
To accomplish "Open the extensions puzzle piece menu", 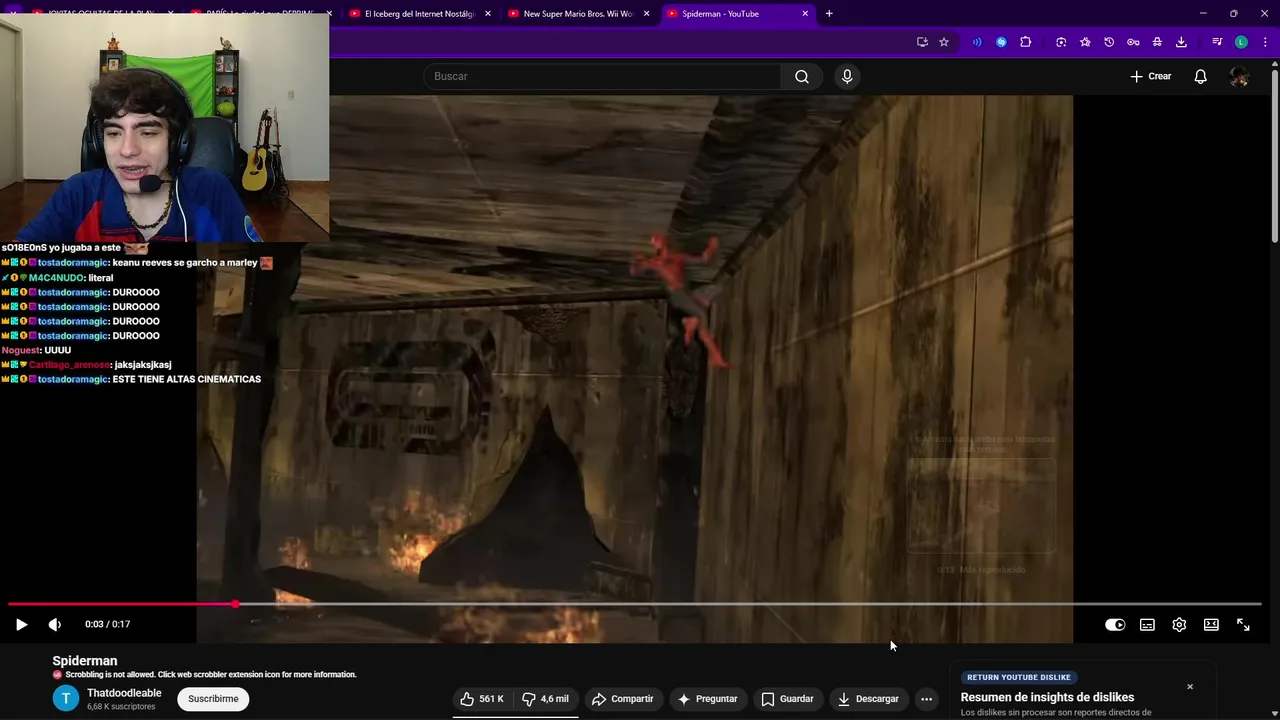I will (x=1025, y=42).
